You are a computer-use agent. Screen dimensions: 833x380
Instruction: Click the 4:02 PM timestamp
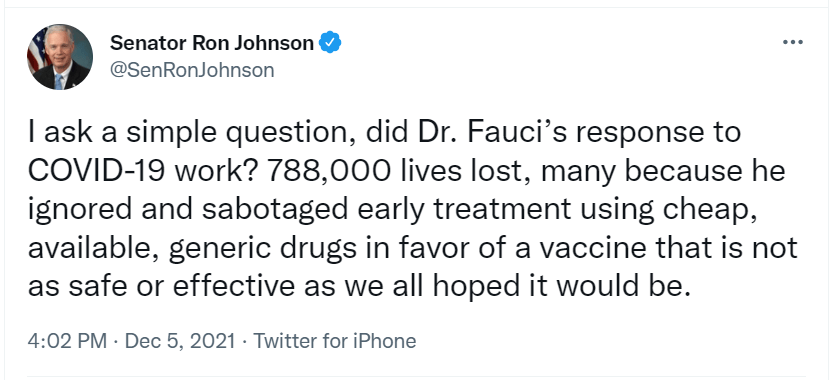click(67, 341)
